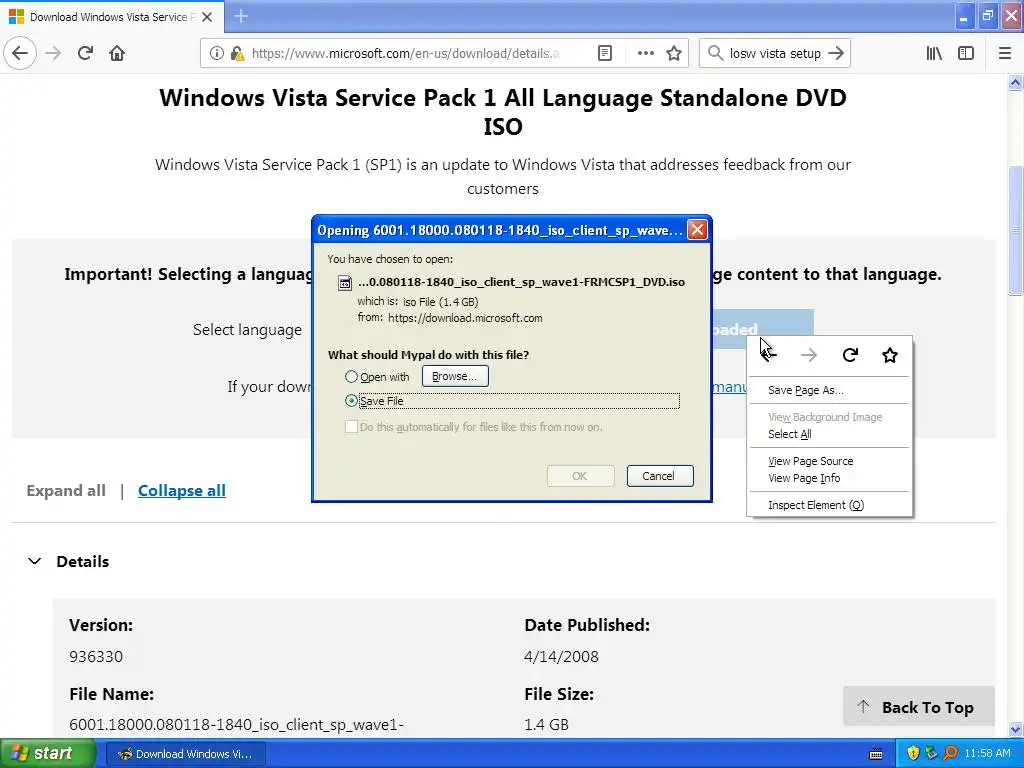Click the Browse button in dialog
Screen dimensions: 1024x768
tap(455, 376)
